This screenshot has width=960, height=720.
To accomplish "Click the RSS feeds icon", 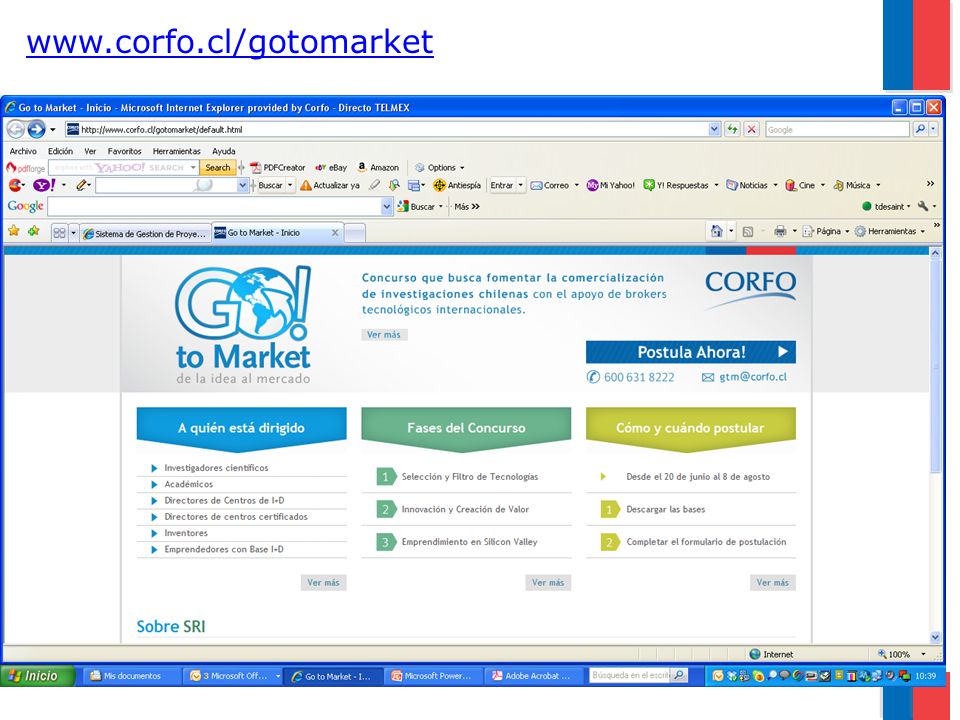I will click(x=748, y=231).
